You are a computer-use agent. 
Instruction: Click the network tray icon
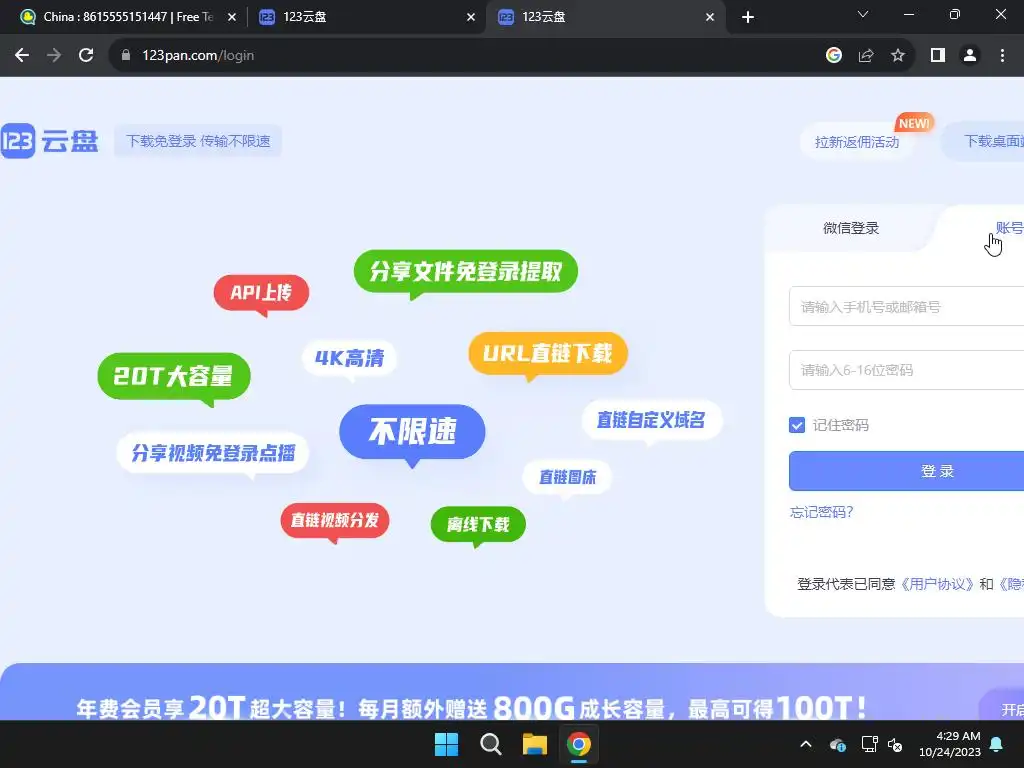click(x=869, y=744)
